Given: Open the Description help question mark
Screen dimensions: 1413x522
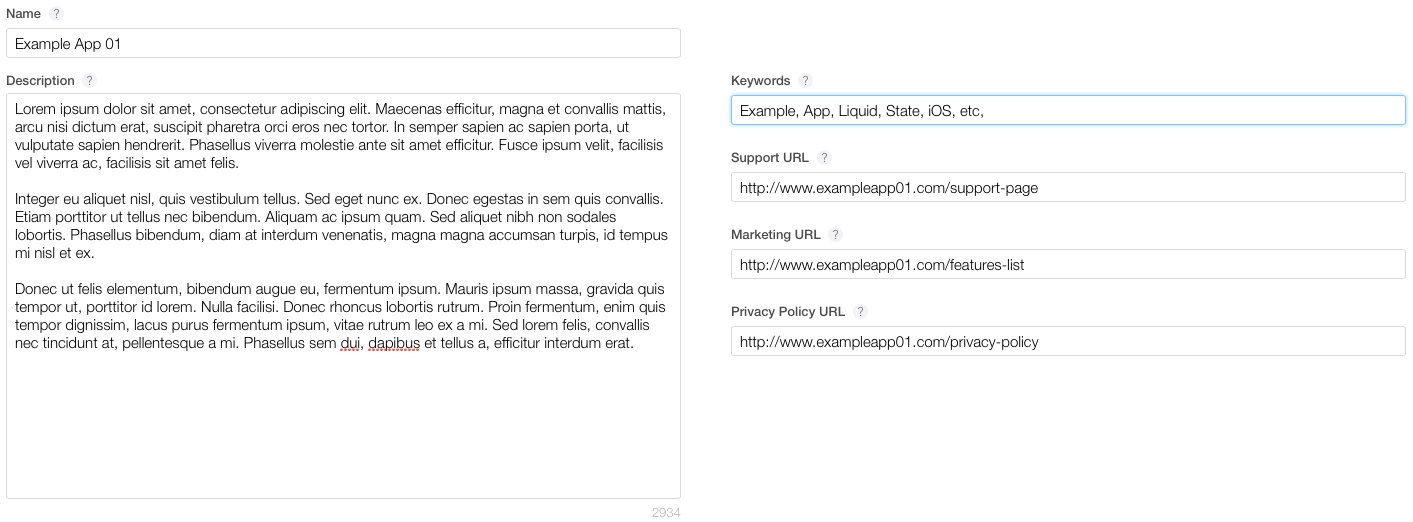Looking at the screenshot, I should point(89,81).
